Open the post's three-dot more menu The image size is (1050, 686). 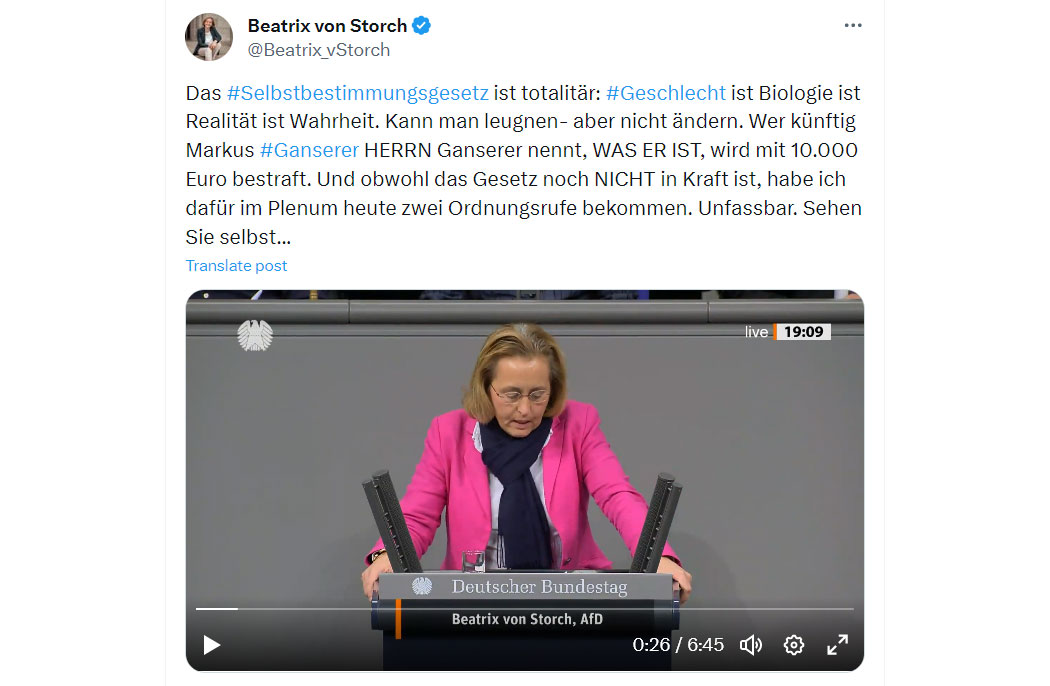[x=852, y=25]
